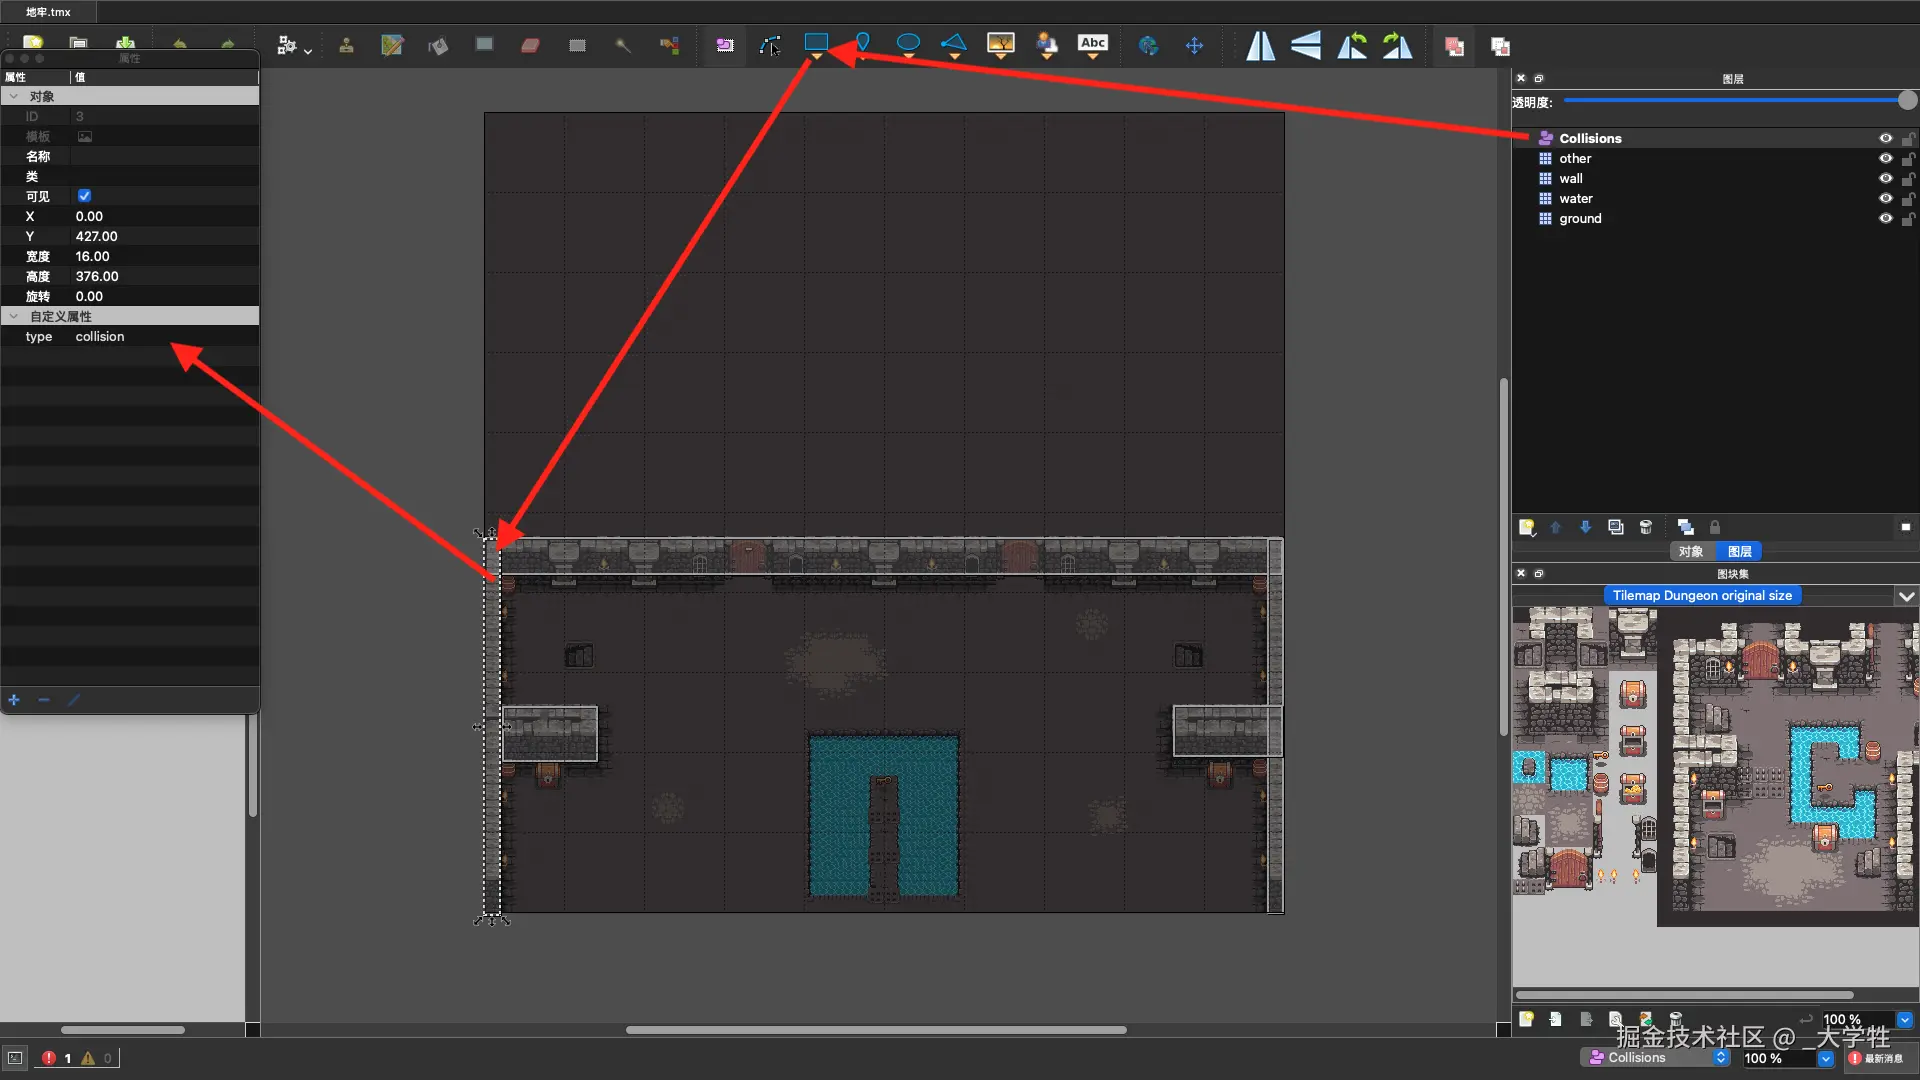1920x1080 pixels.
Task: Collapse the 对象 property group
Action: click(14, 97)
